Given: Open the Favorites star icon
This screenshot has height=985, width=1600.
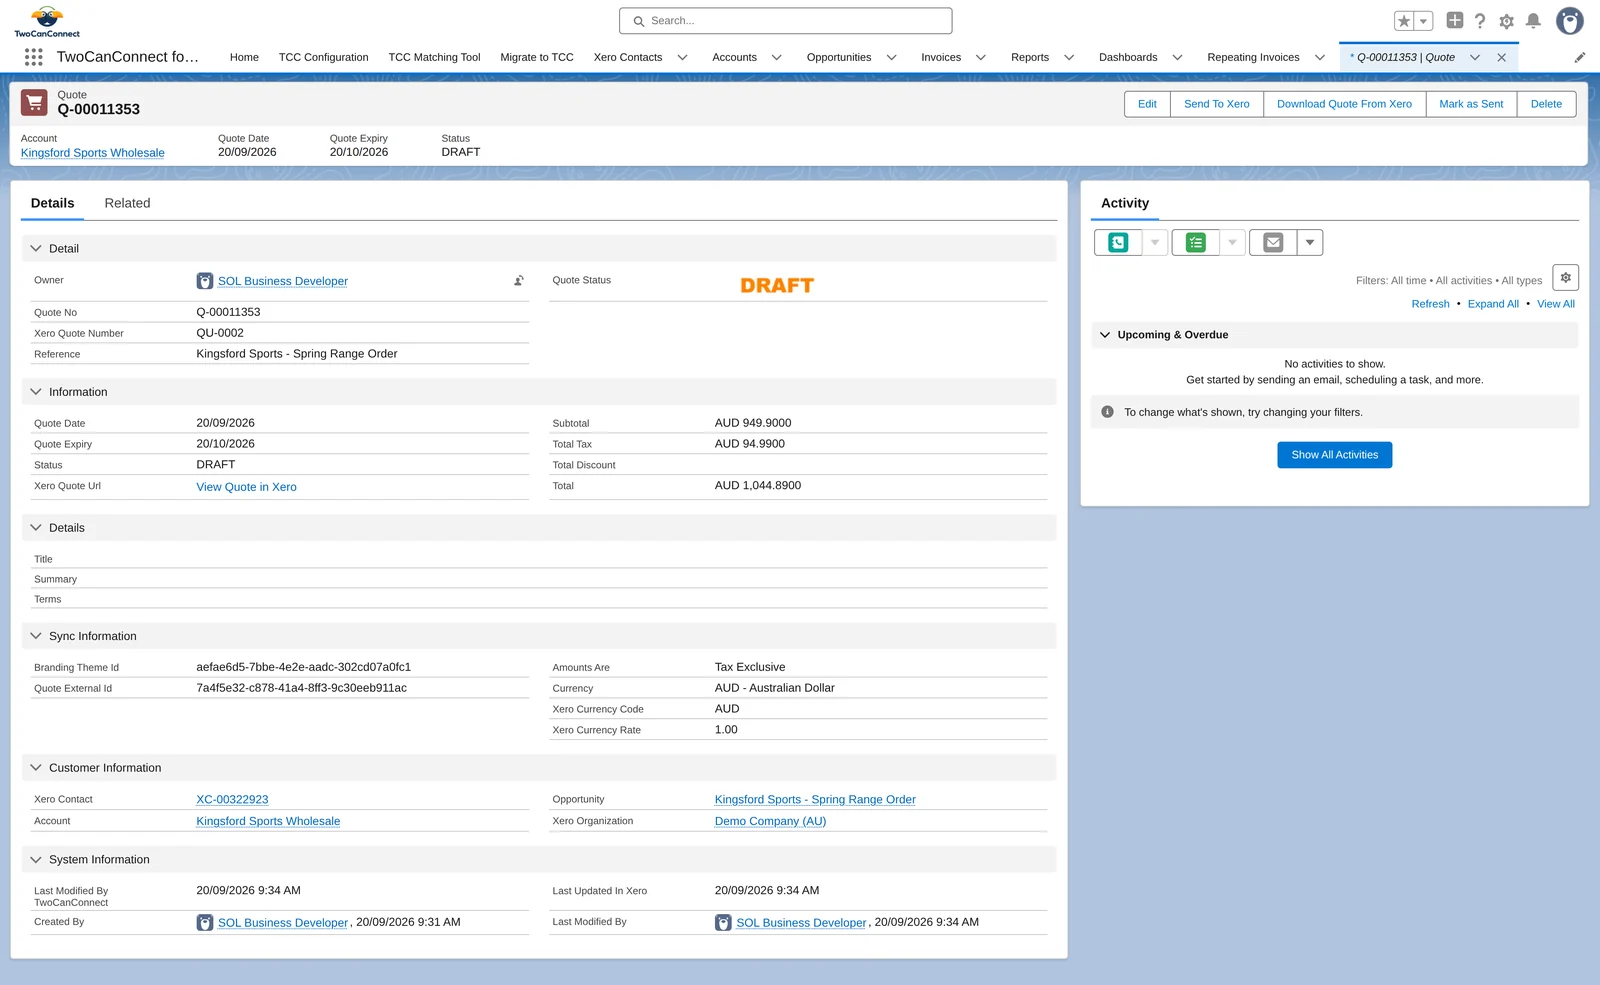Looking at the screenshot, I should [1404, 21].
